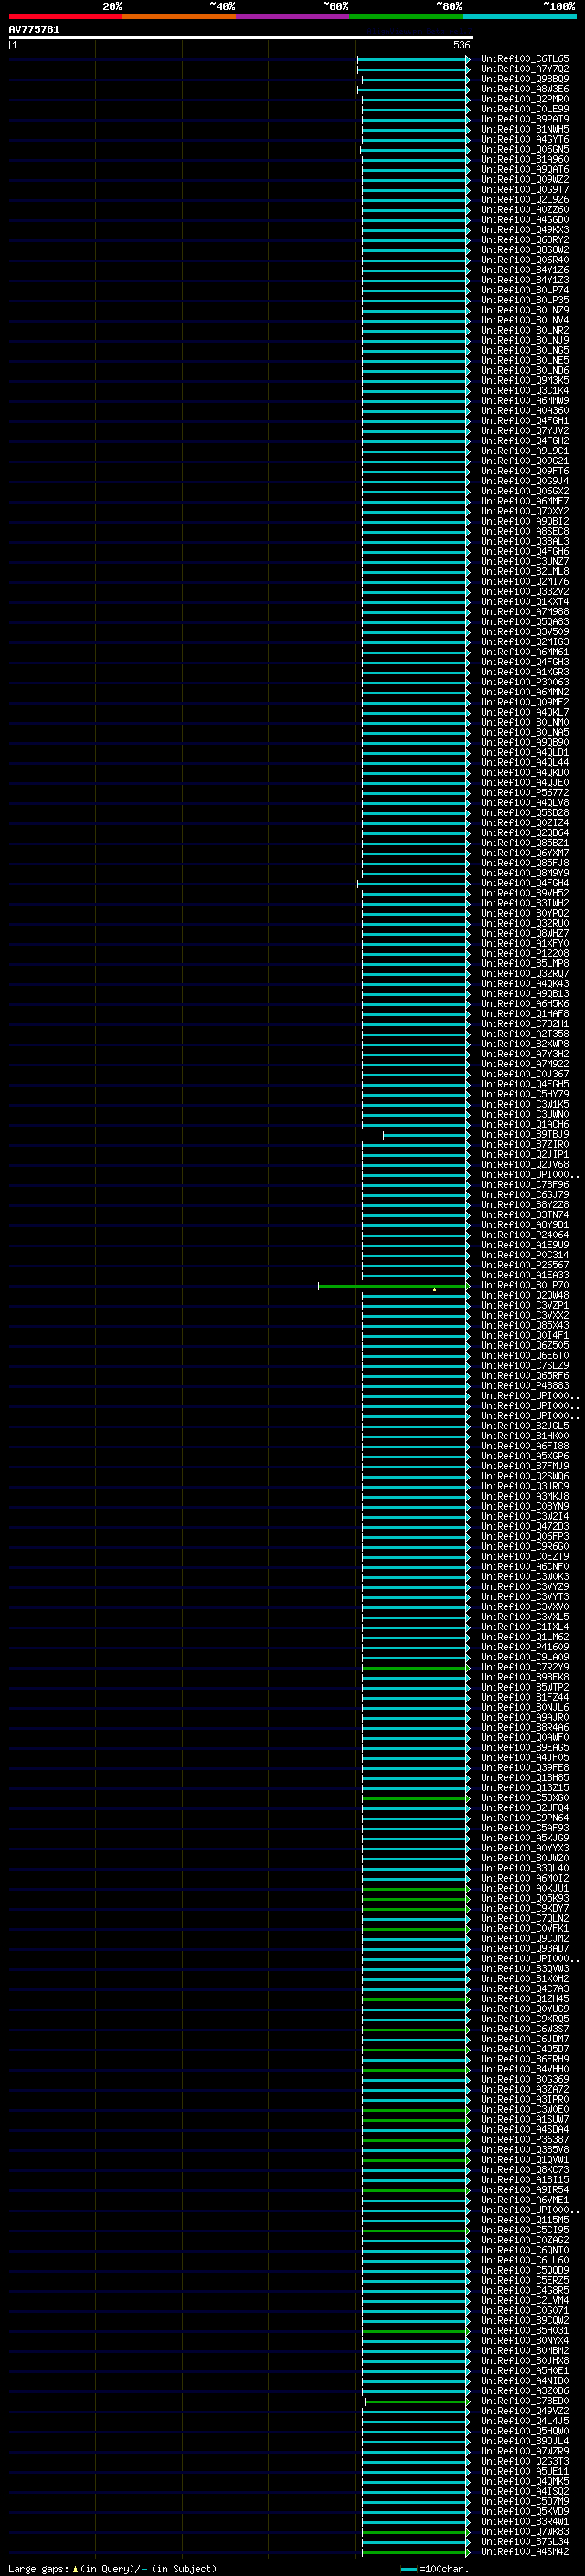This screenshot has height=2576, width=585.
Task: Select the UniRef100_P24064 label
Action: click(525, 1235)
